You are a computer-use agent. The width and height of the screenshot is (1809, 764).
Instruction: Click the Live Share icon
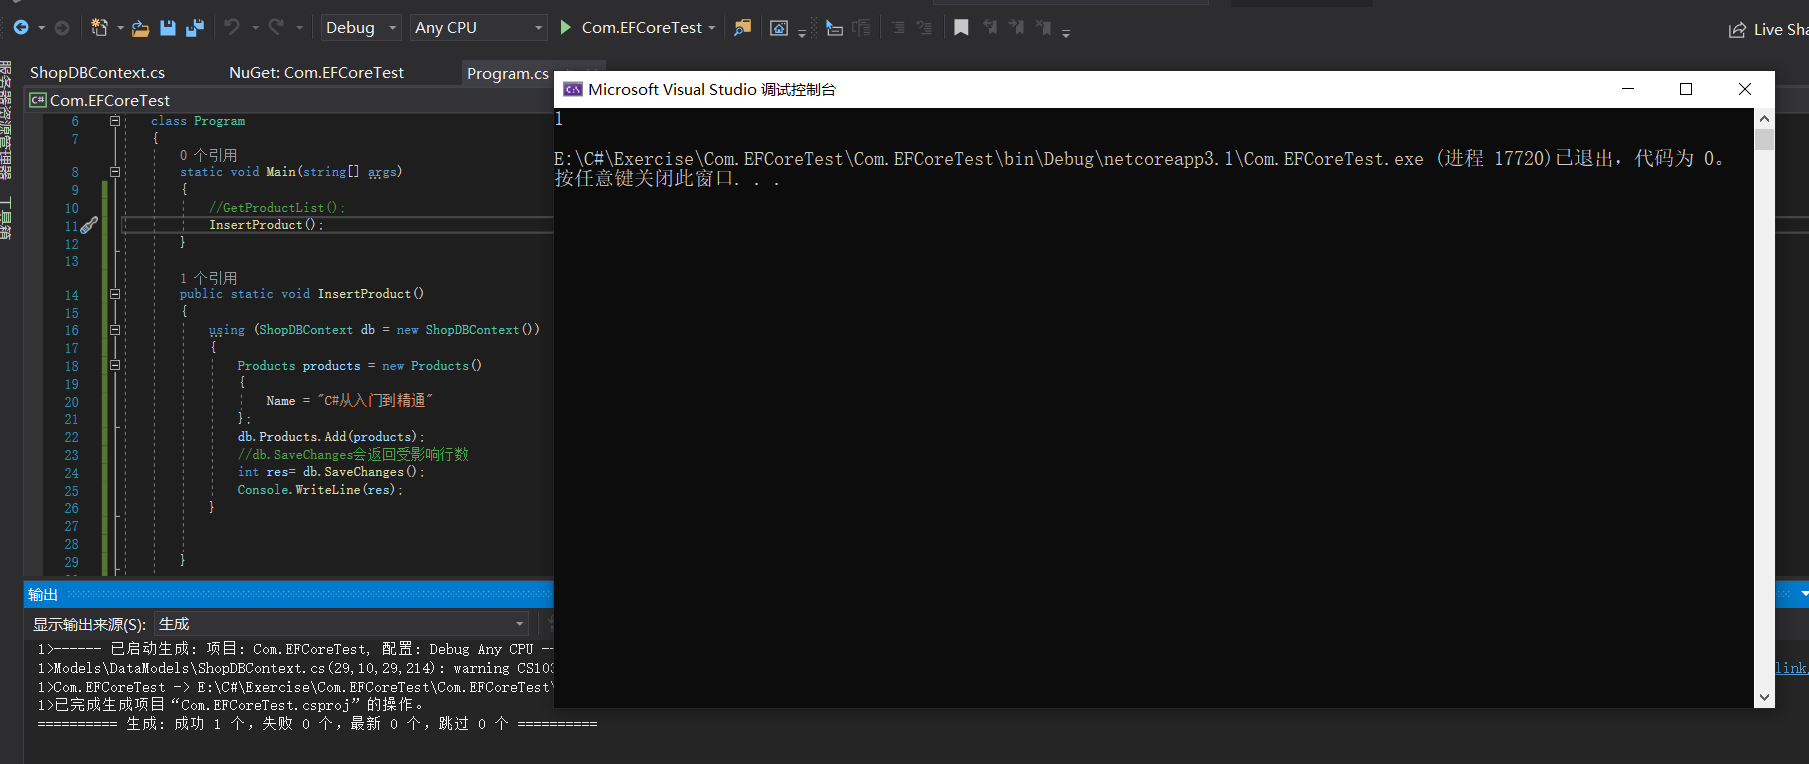pyautogui.click(x=1738, y=30)
